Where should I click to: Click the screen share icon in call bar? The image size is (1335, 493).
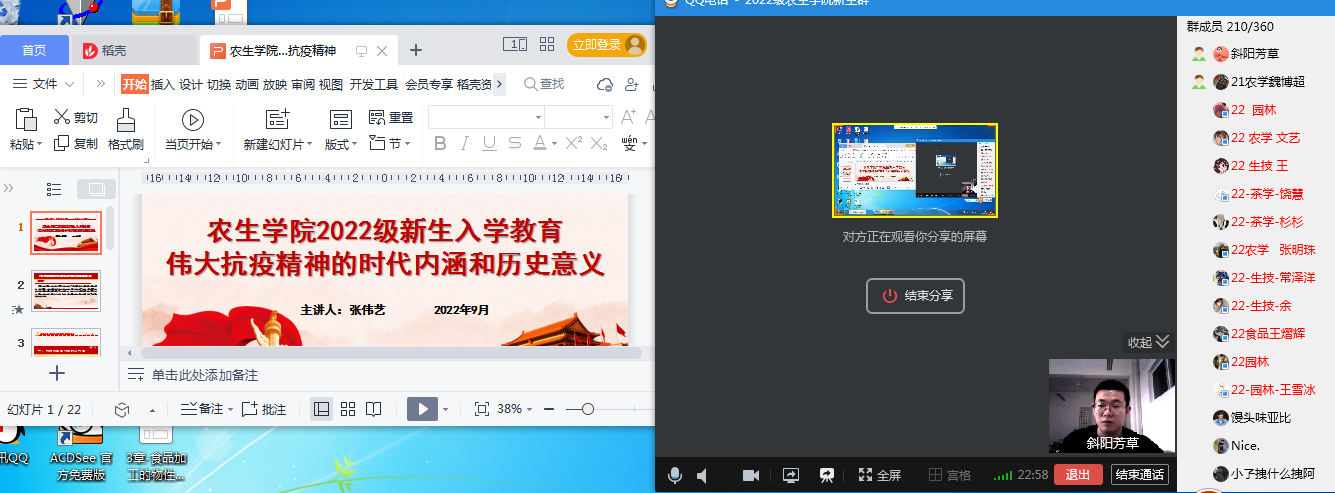coord(790,475)
